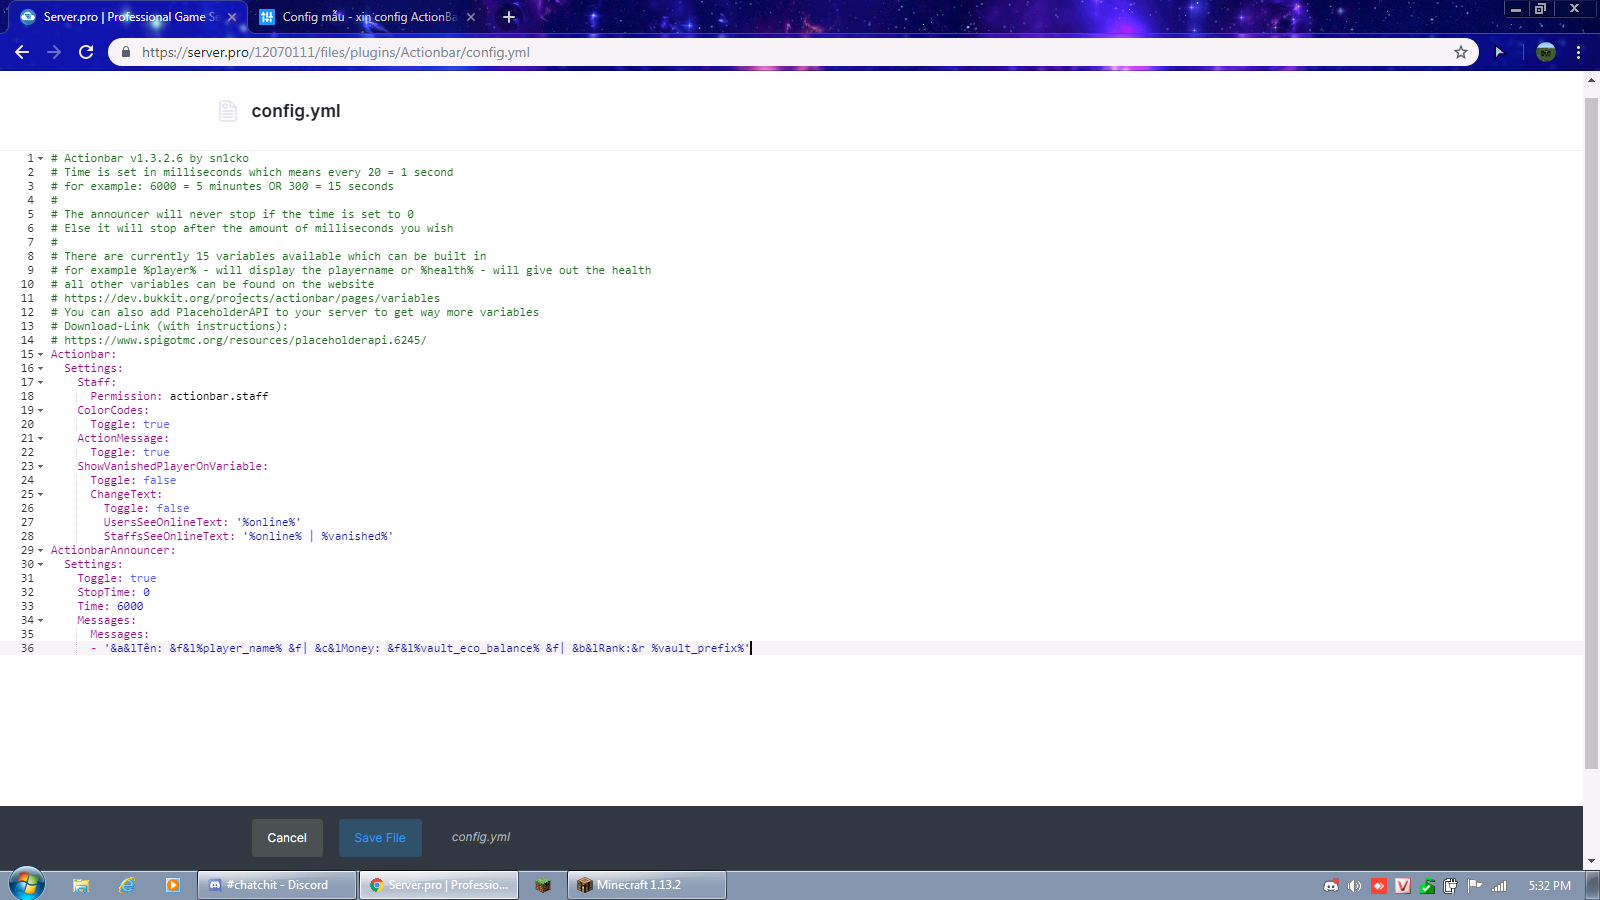This screenshot has height=900, width=1600.
Task: Click the page's vertical scrollbar thumb
Action: coord(1591,433)
